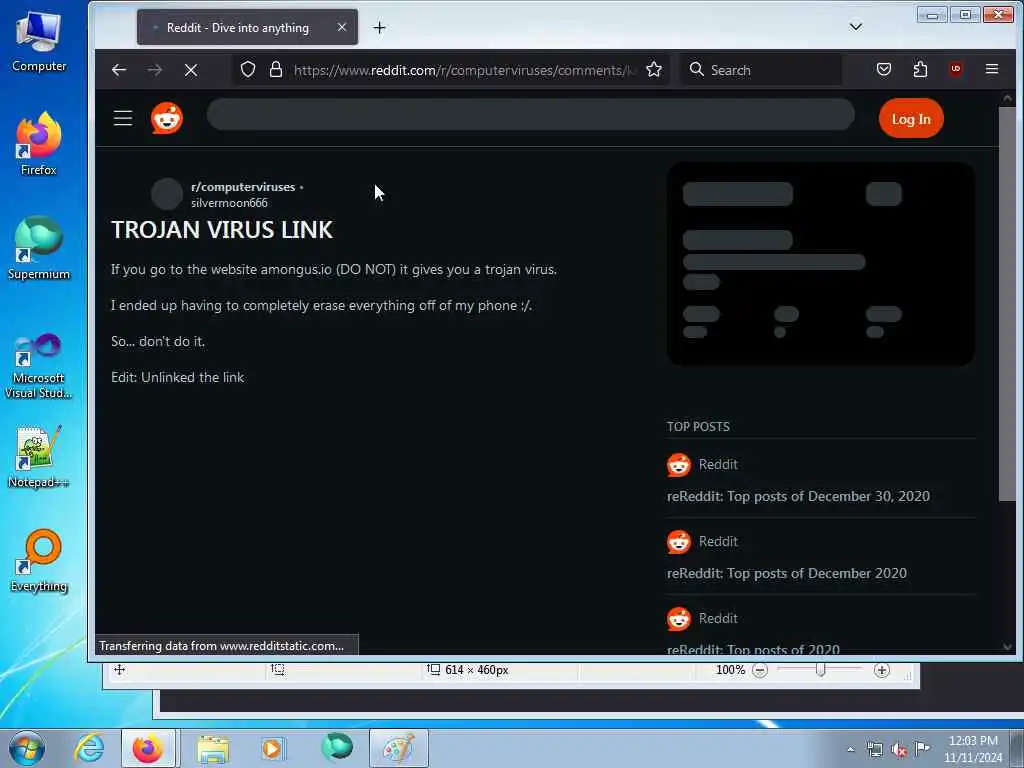1024x768 pixels.
Task: Open the Windows Start menu
Action: coord(27,749)
